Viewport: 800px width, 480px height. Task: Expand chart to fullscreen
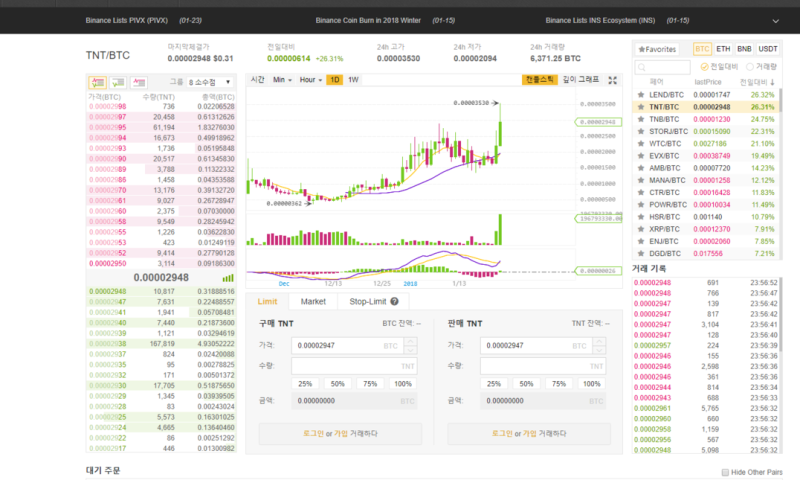click(613, 80)
